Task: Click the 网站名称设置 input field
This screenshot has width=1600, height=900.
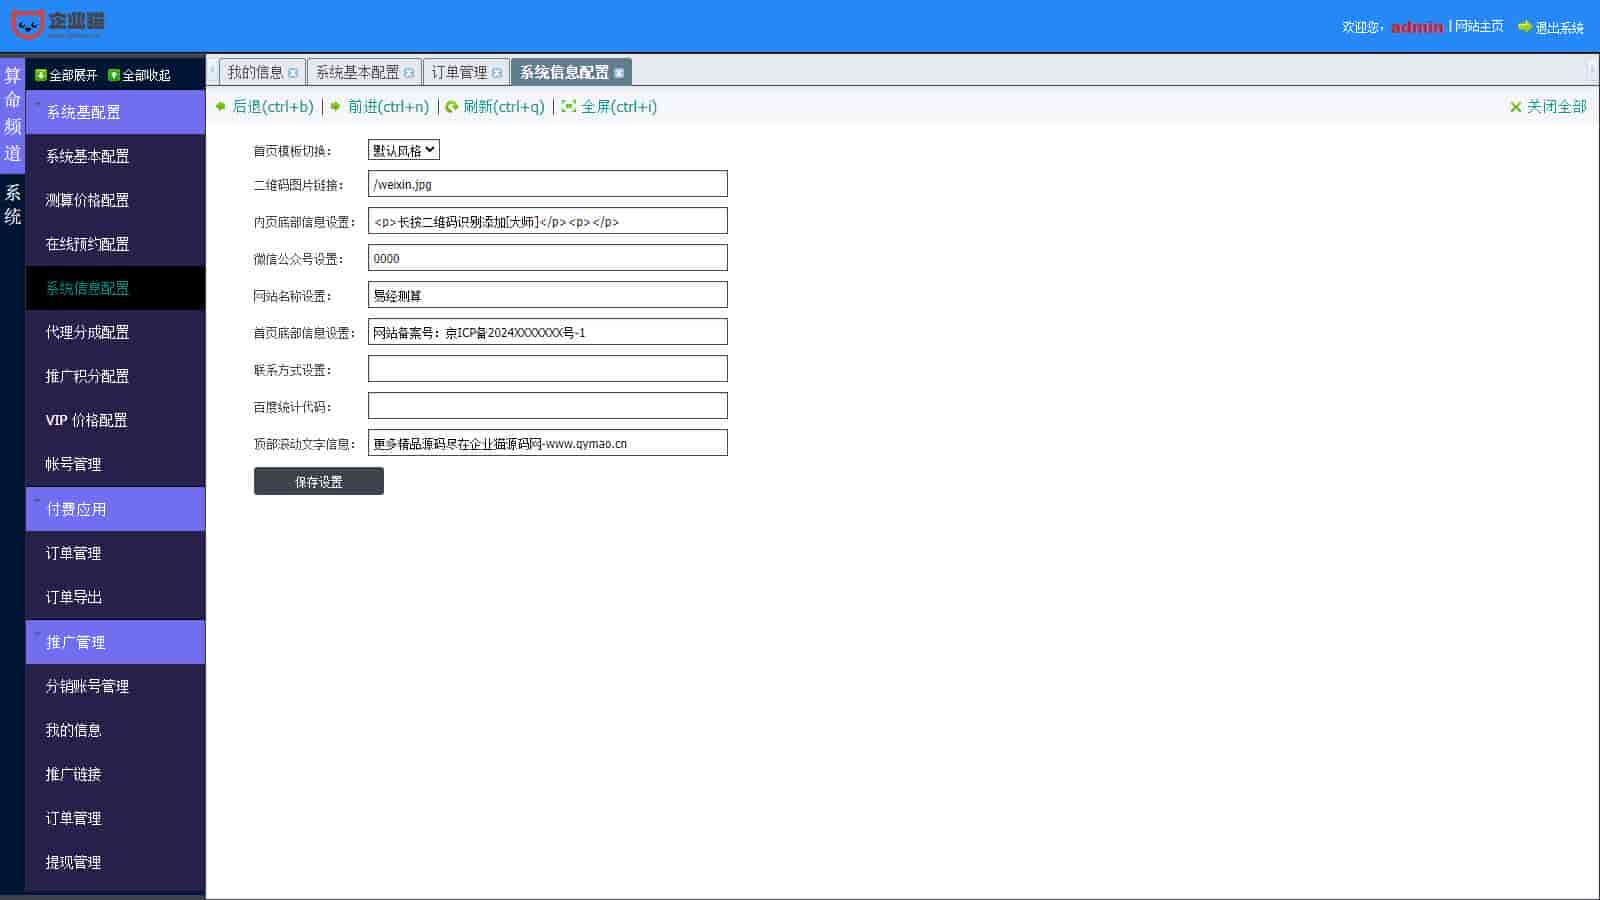Action: (548, 295)
